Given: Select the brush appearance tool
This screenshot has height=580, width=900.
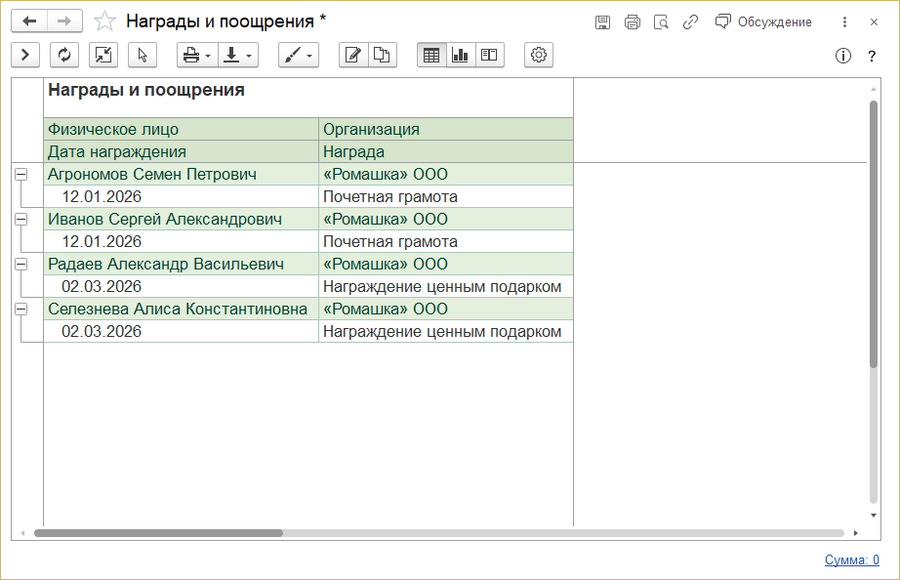Looking at the screenshot, I should [x=293, y=55].
